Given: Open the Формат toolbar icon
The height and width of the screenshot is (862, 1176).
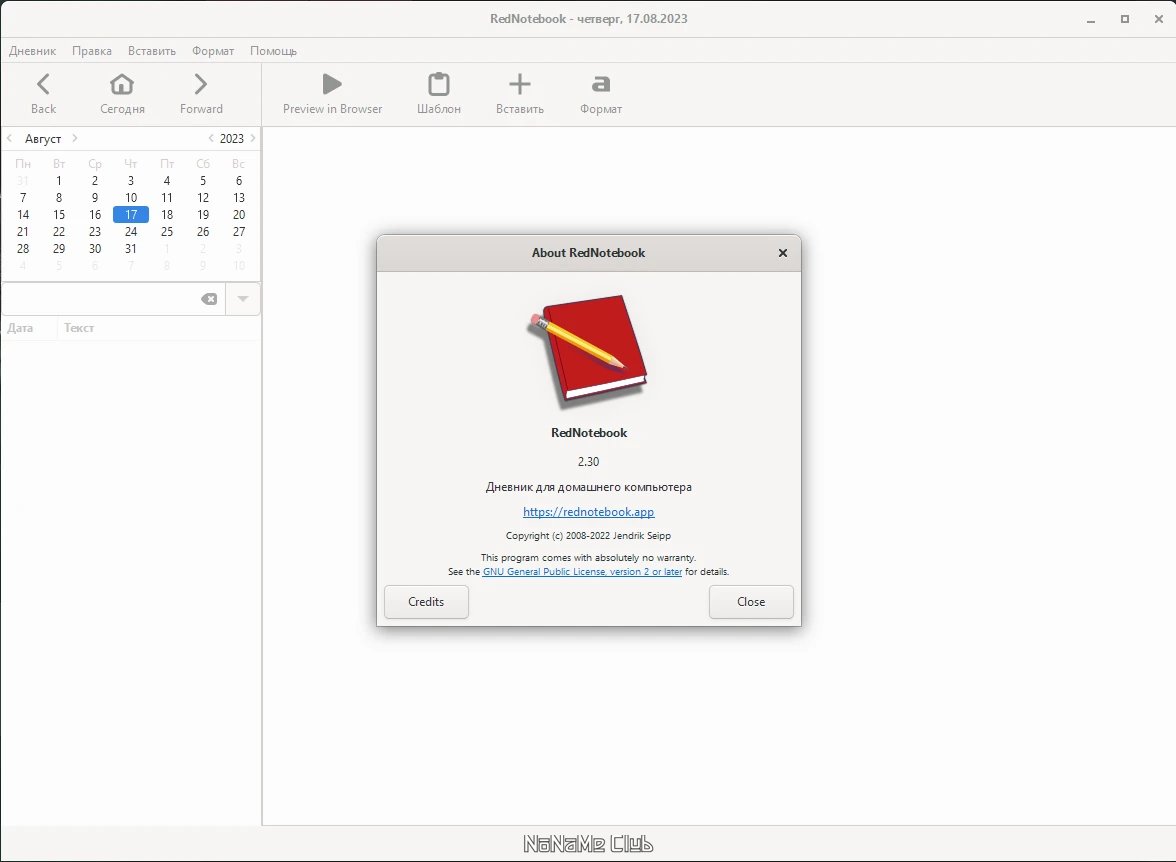Looking at the screenshot, I should tap(601, 84).
